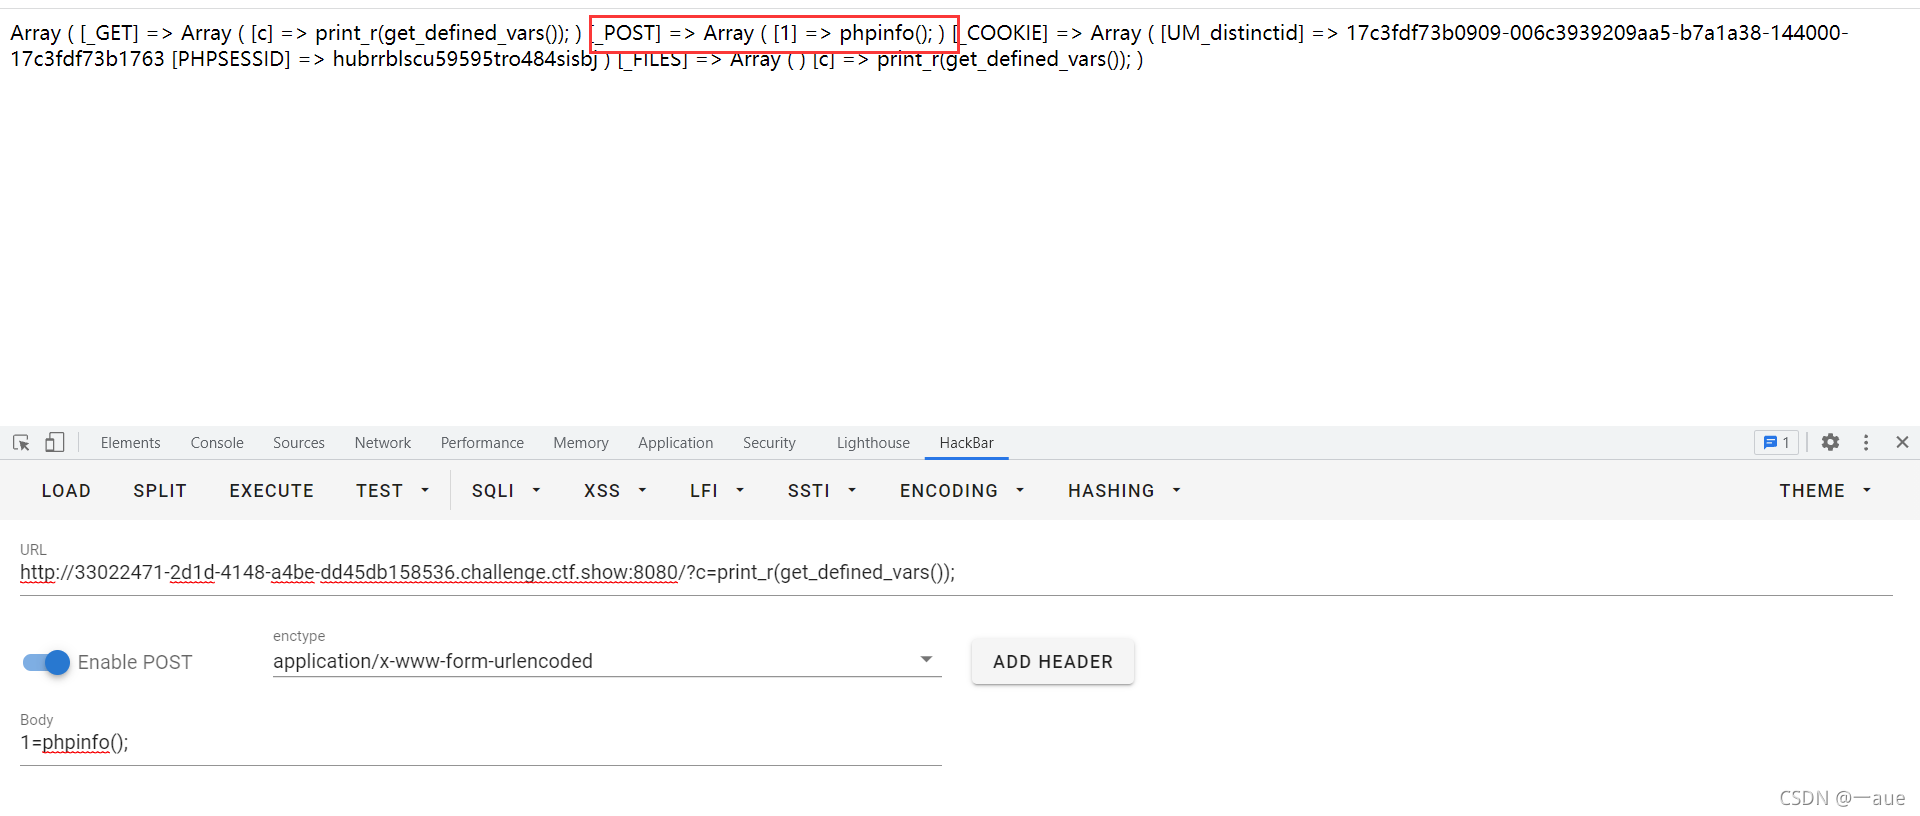Open the Sources tab
The width and height of the screenshot is (1920, 816).
click(x=299, y=442)
